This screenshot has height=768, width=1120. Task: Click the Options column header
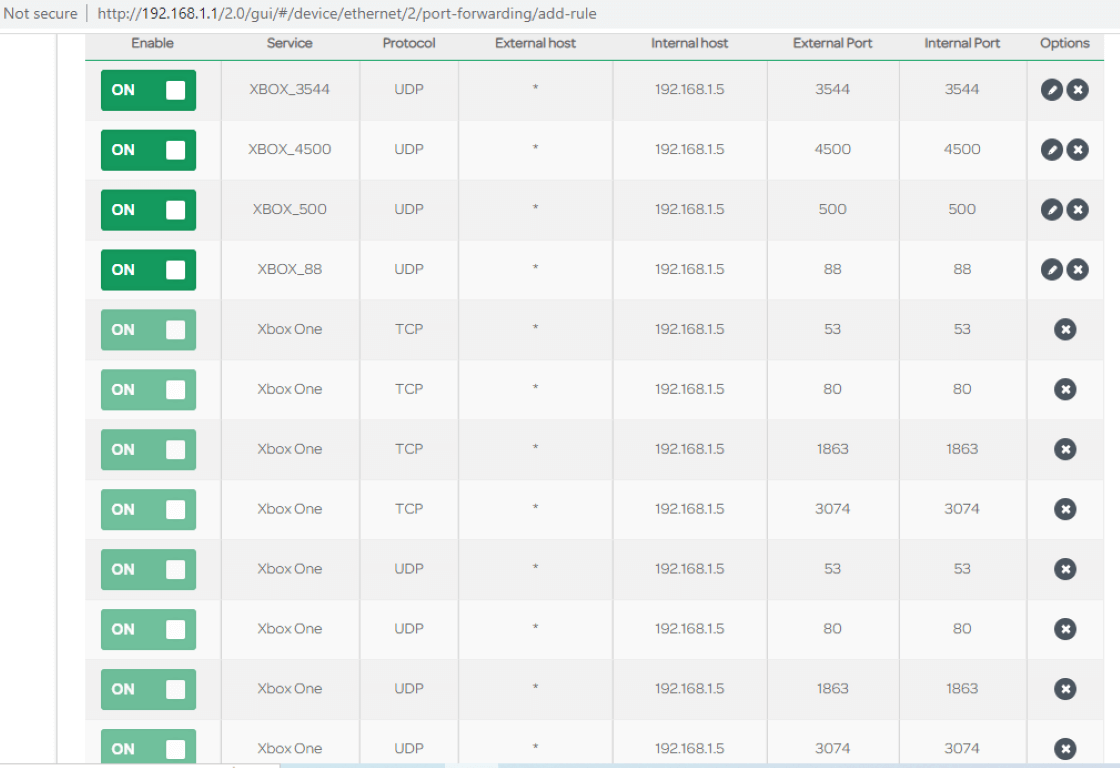click(x=1064, y=43)
